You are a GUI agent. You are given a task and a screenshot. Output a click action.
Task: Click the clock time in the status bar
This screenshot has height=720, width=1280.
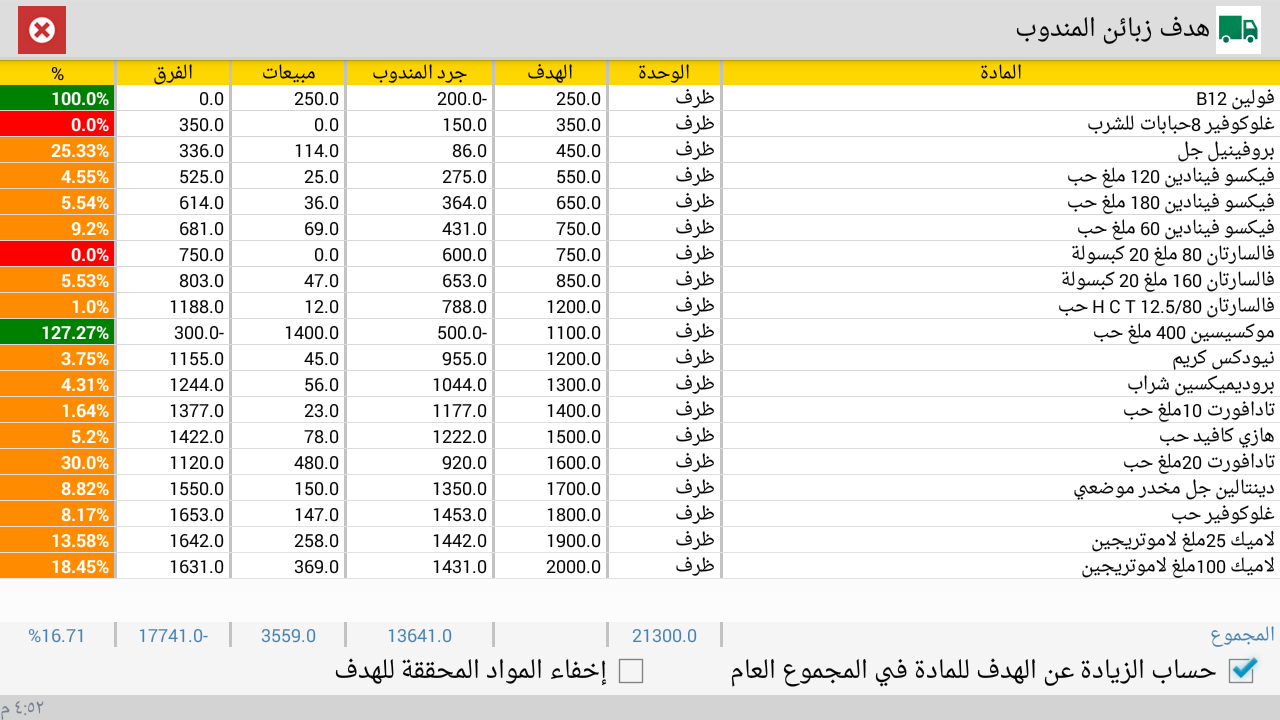22,707
